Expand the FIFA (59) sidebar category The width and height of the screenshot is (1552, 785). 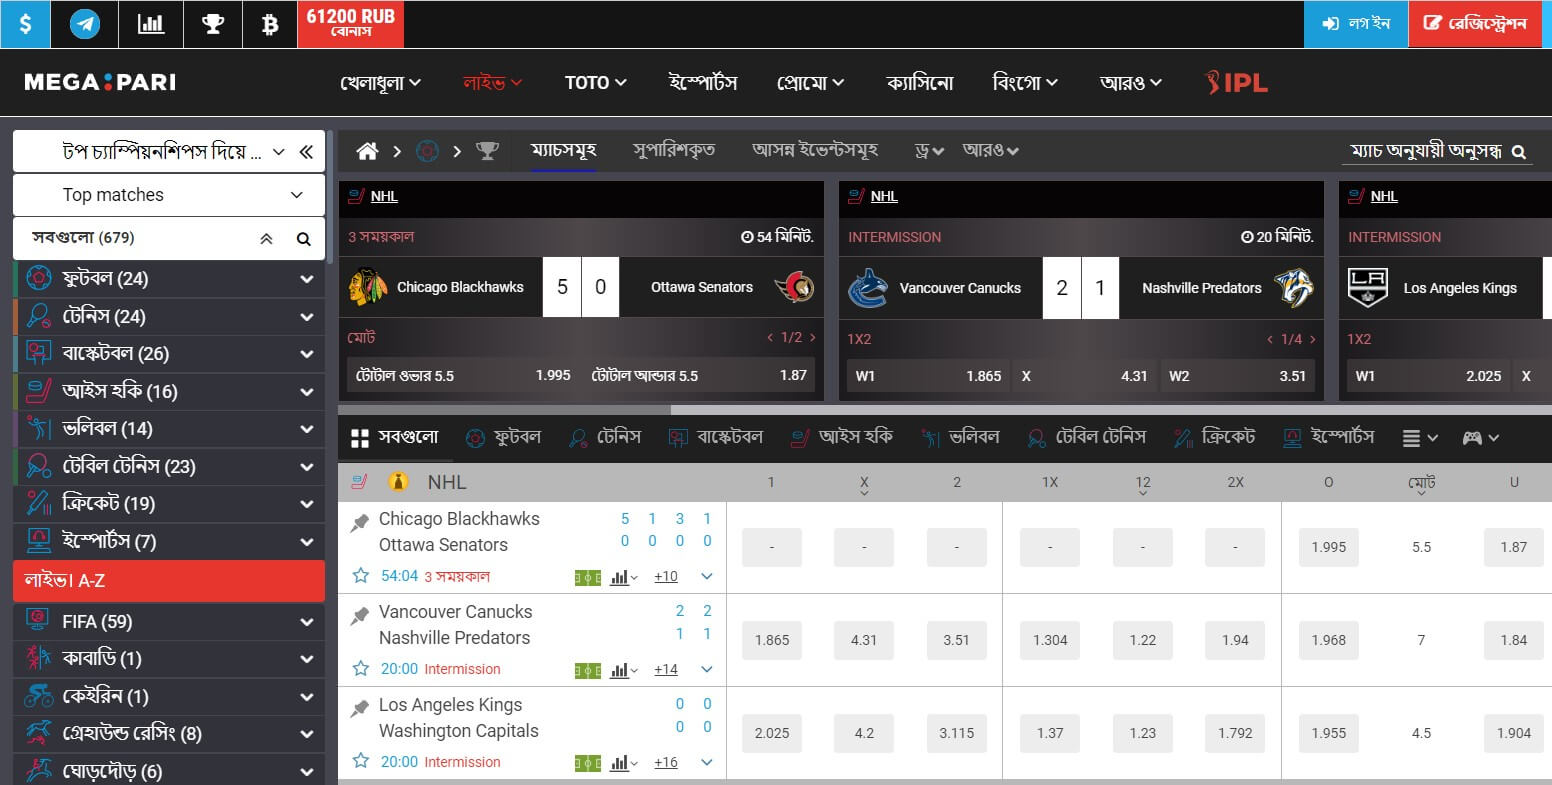(307, 622)
